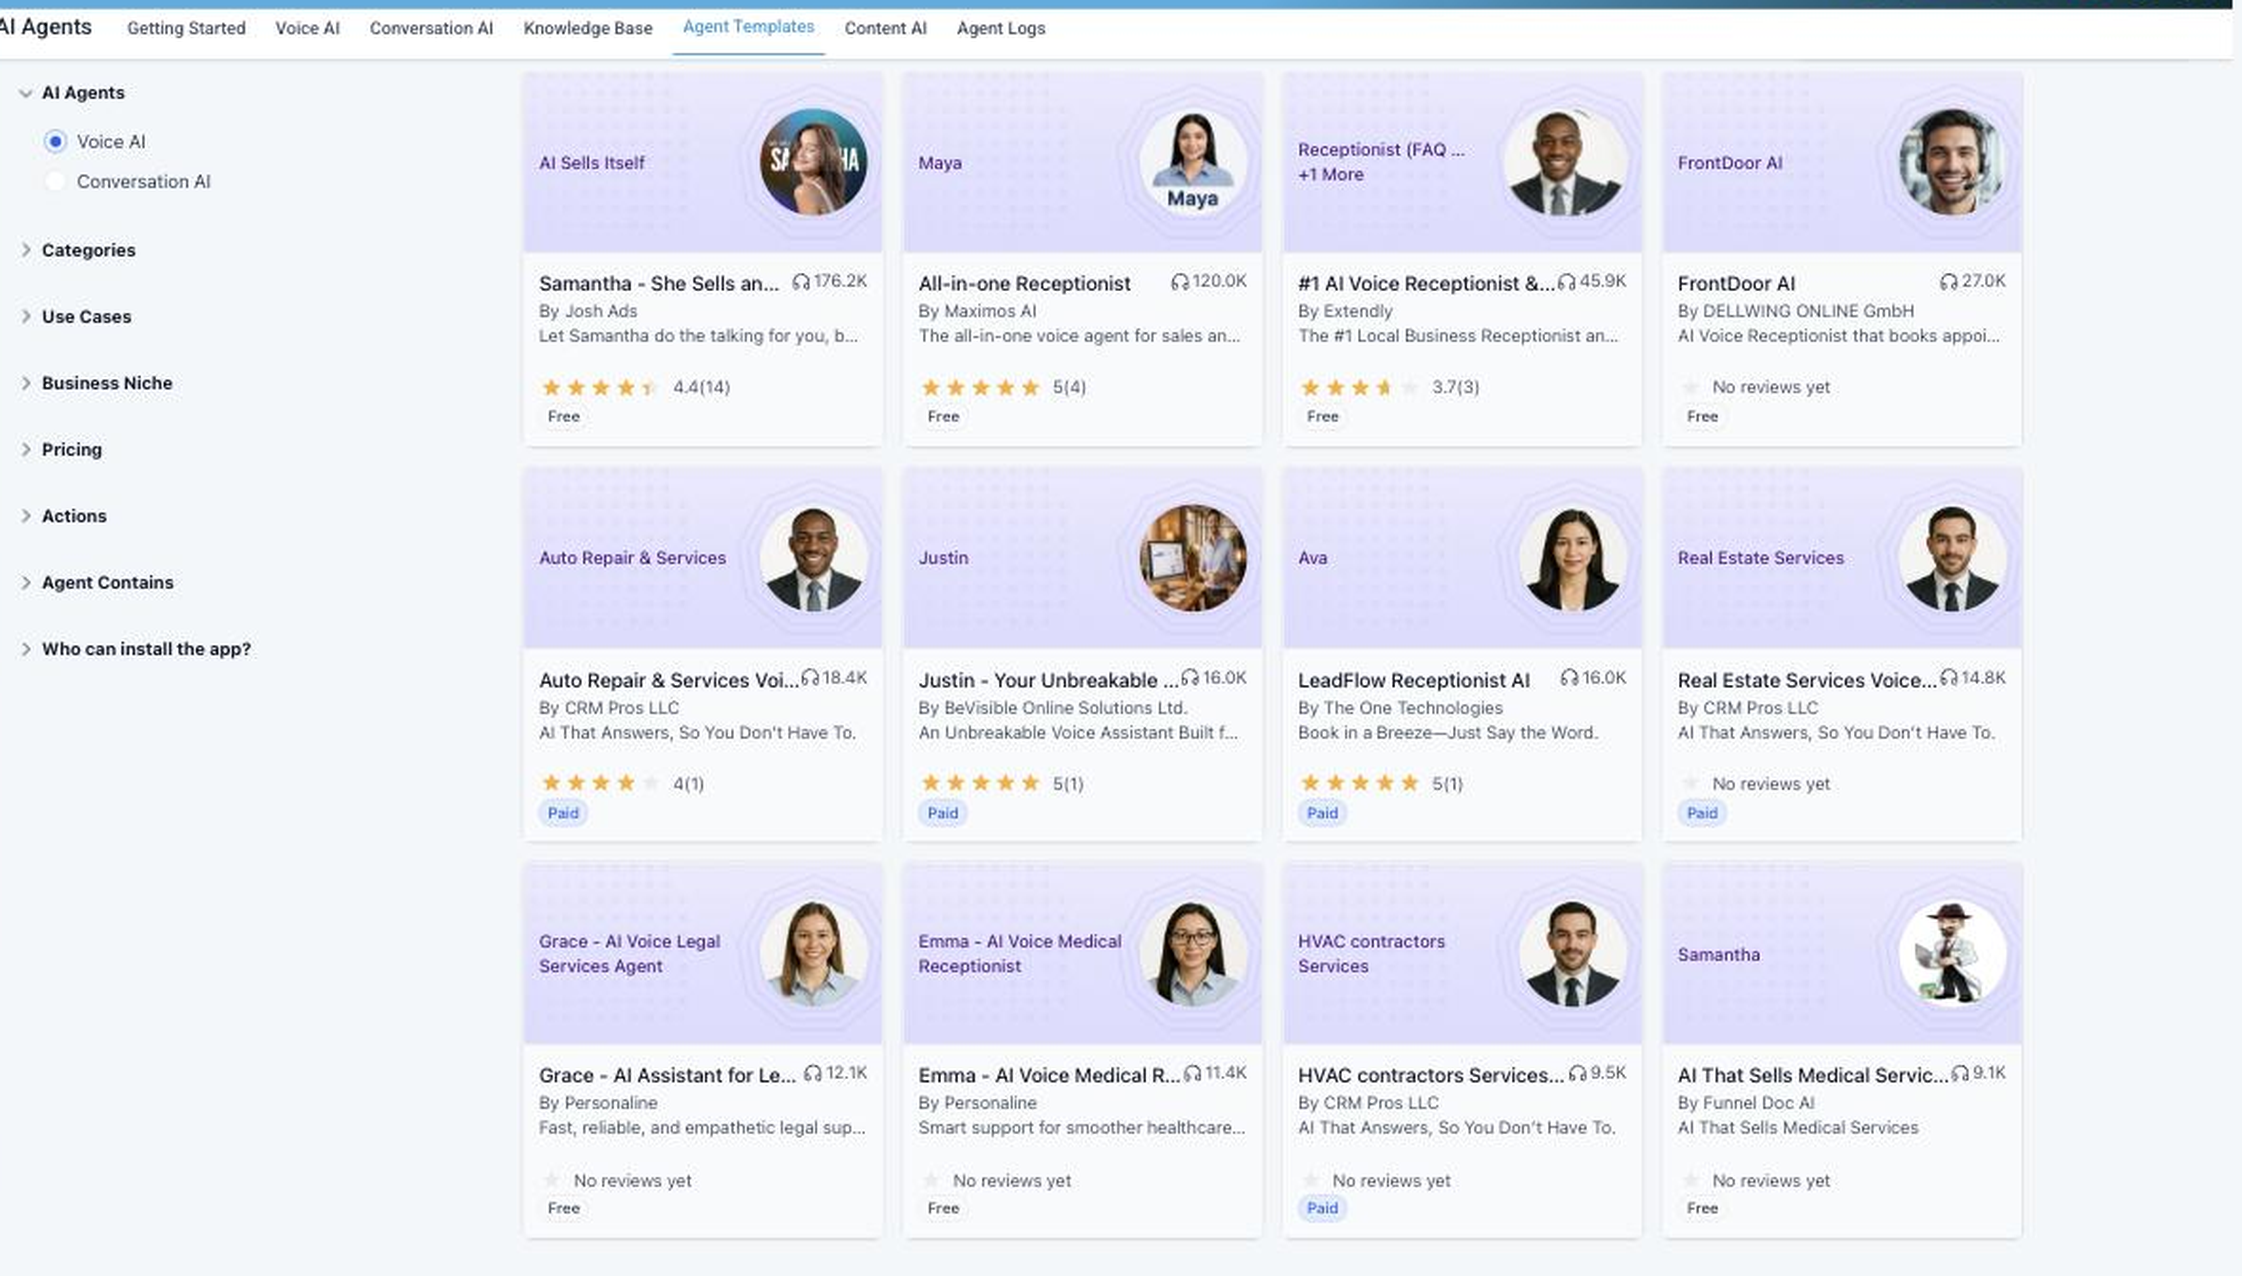The height and width of the screenshot is (1276, 2242).
Task: Select the Agent Templates tab
Action: click(748, 27)
